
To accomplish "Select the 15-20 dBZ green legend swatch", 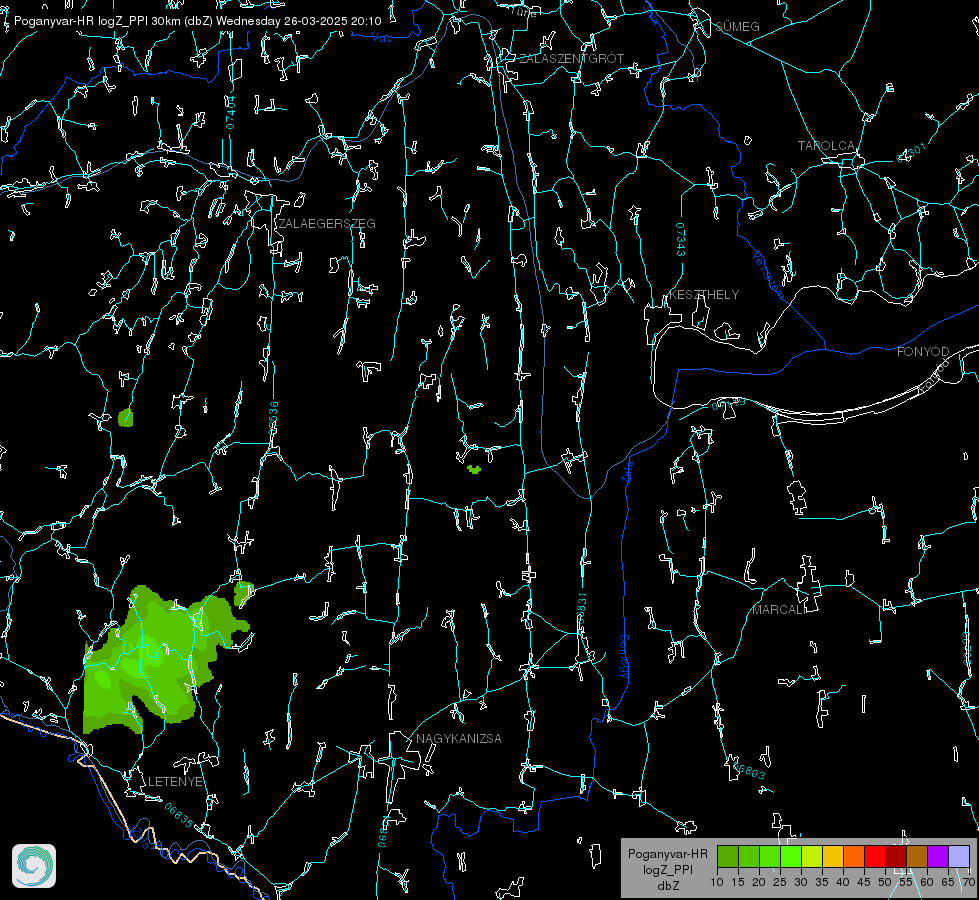I will [x=749, y=856].
